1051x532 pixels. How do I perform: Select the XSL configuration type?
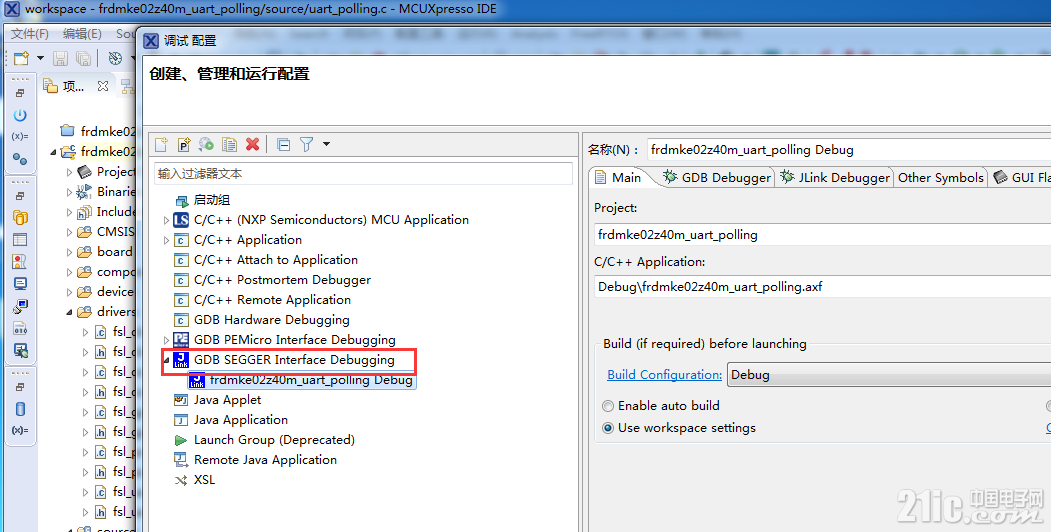tap(204, 480)
